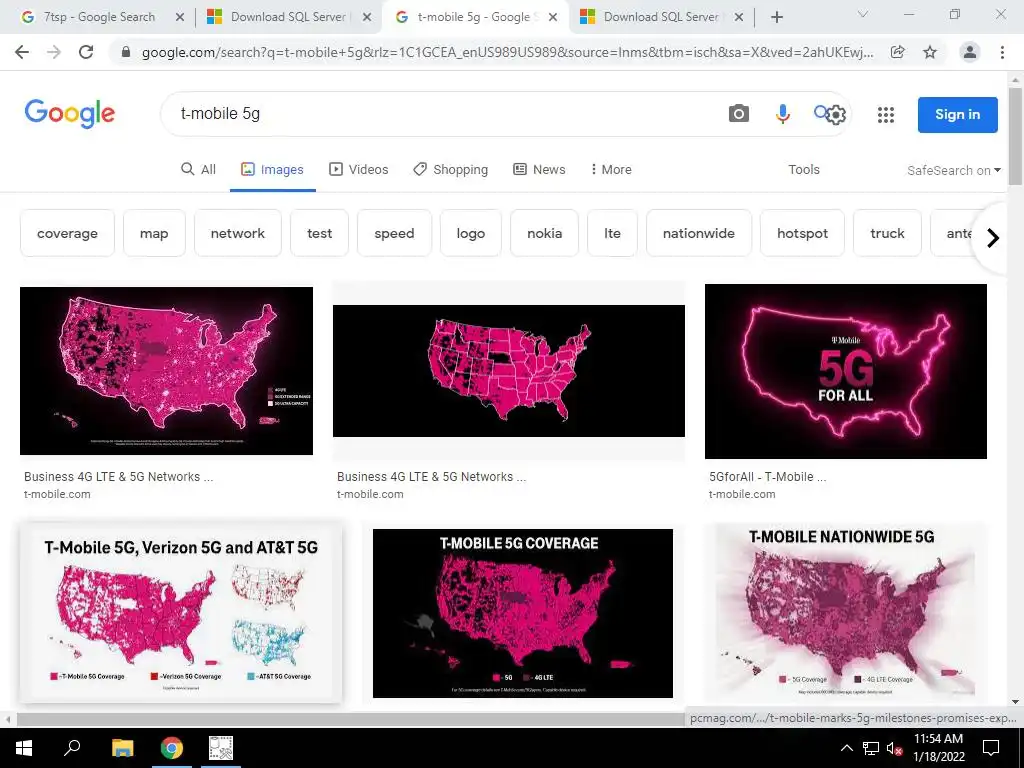Viewport: 1024px width, 768px height.
Task: Filter images by truck chip
Action: 888,233
